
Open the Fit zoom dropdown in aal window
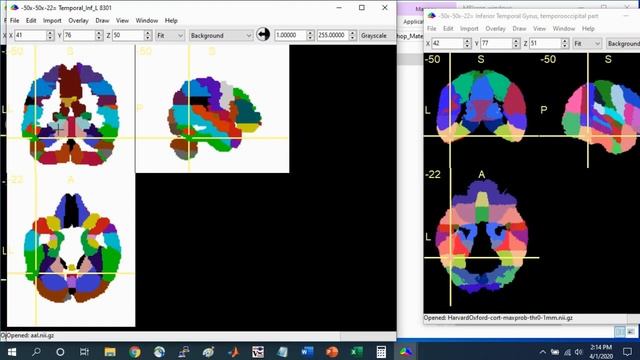point(170,36)
